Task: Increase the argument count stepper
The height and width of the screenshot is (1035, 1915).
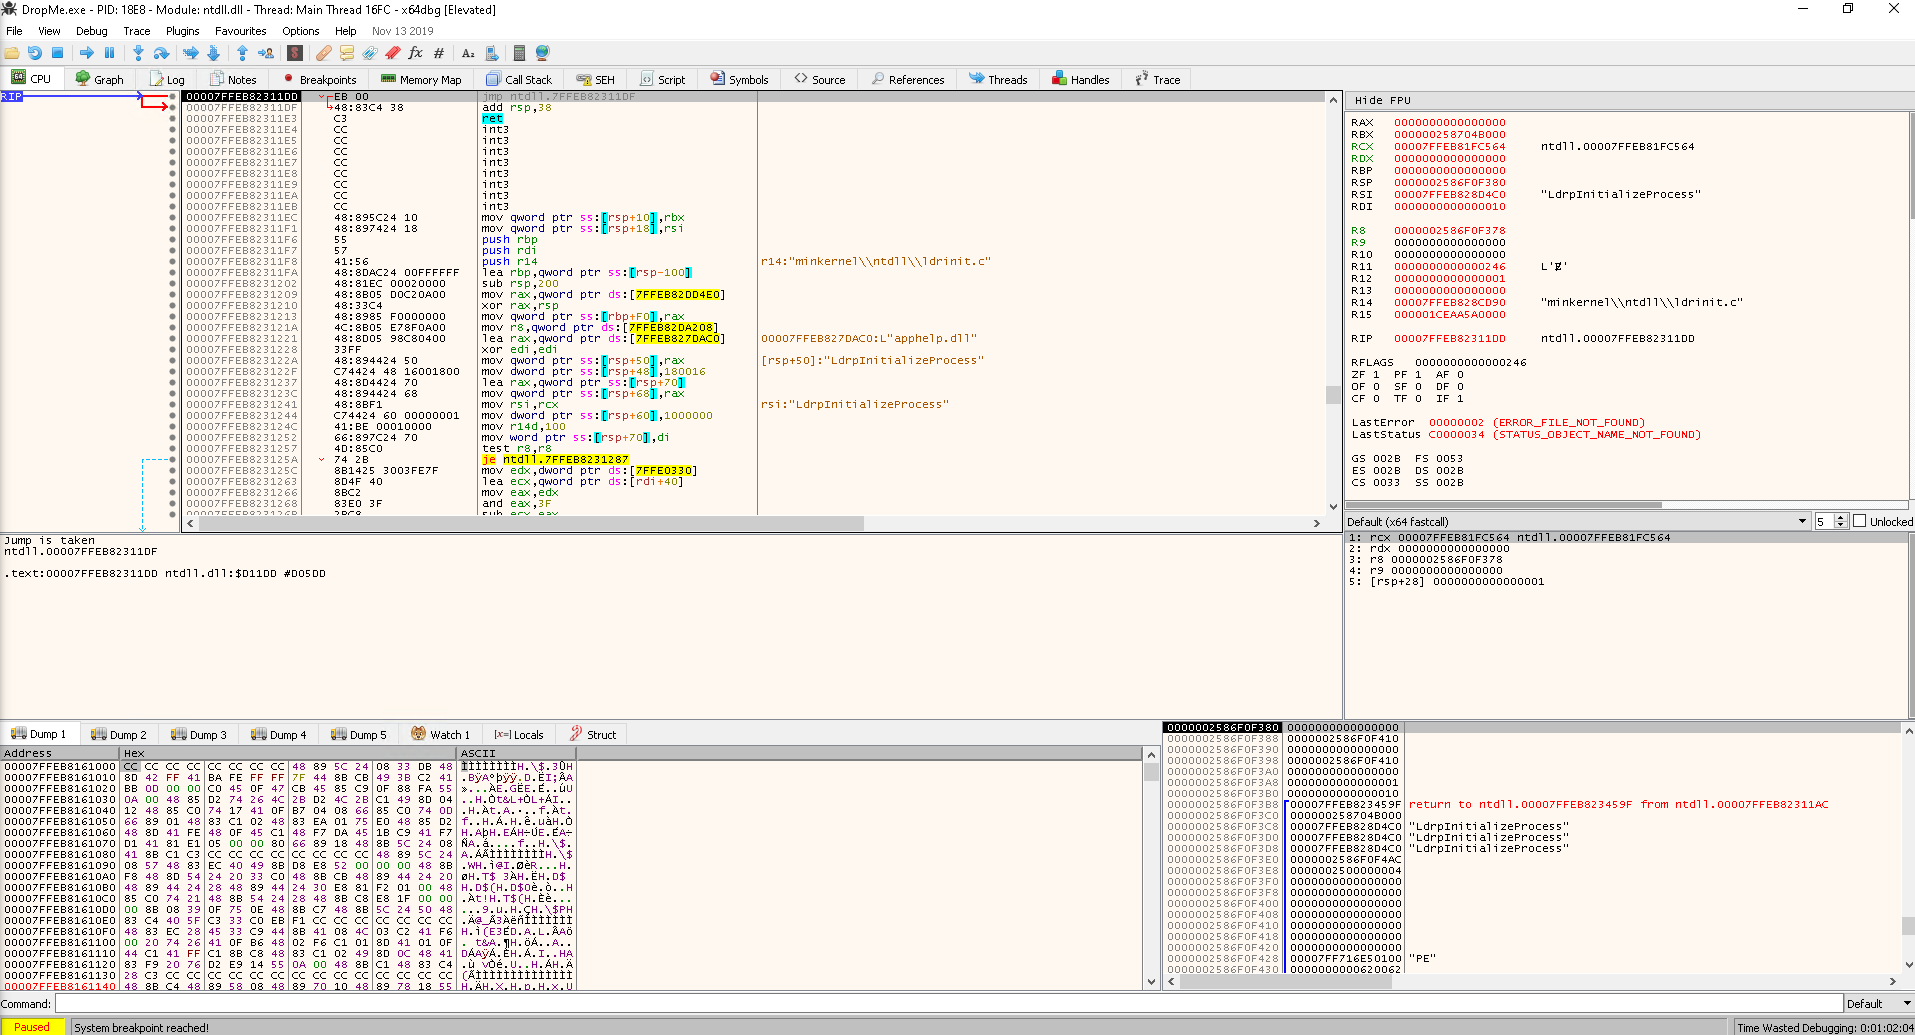Action: tap(1840, 518)
